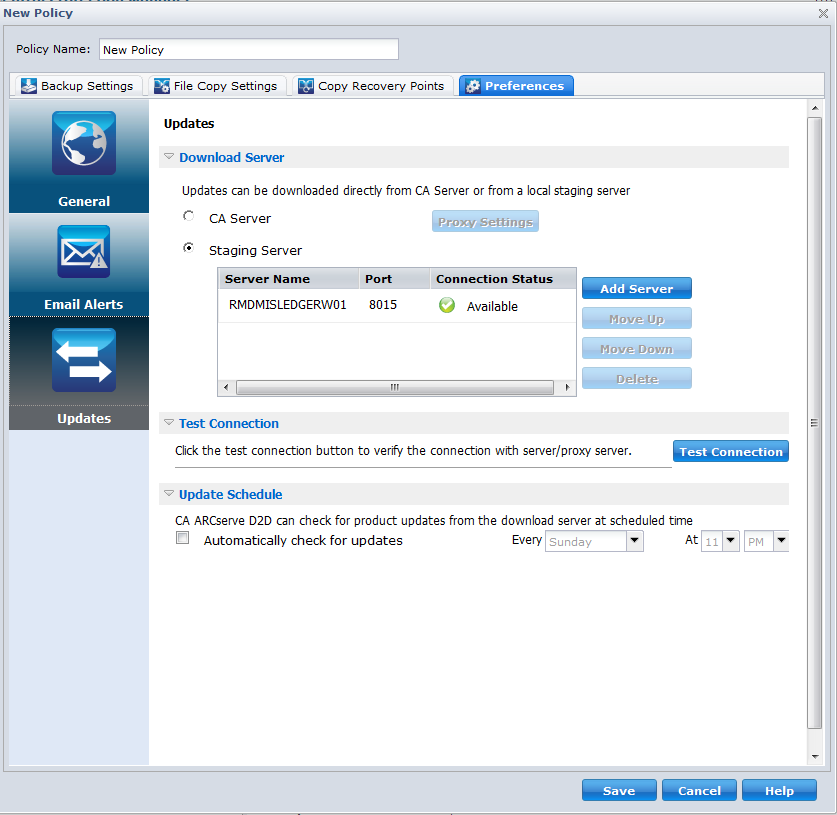Screen dimensions: 837x815
Task: Select the CA Server radio button
Action: click(x=187, y=215)
